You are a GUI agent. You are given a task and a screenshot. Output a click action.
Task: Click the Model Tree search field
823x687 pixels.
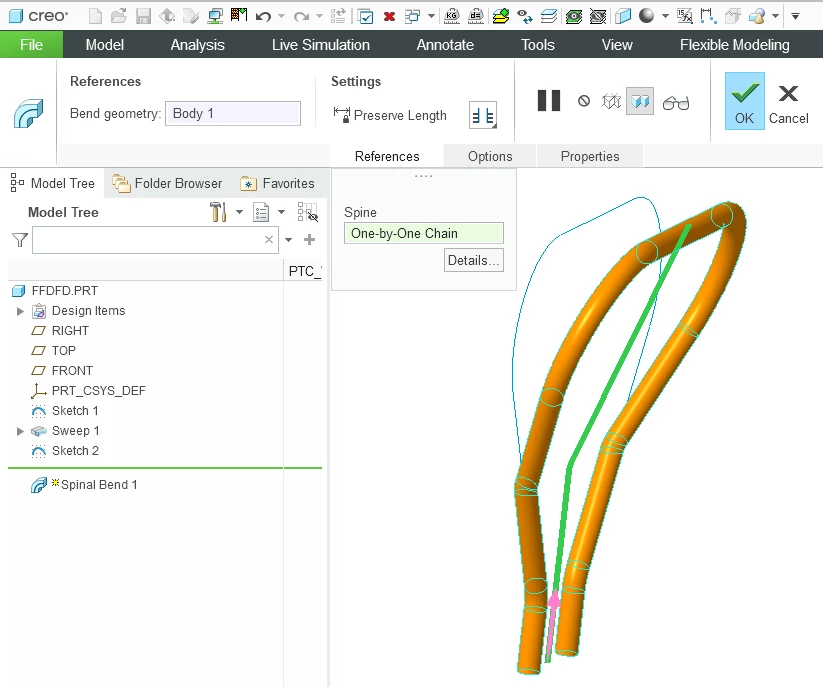(x=155, y=240)
